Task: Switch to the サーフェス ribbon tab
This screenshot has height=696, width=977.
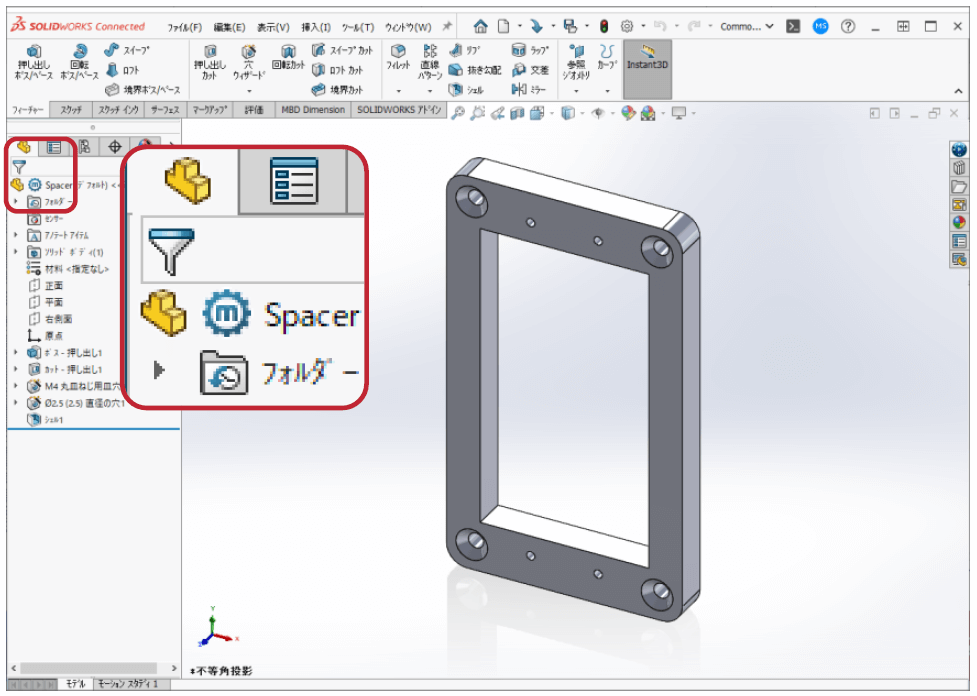Action: (165, 110)
